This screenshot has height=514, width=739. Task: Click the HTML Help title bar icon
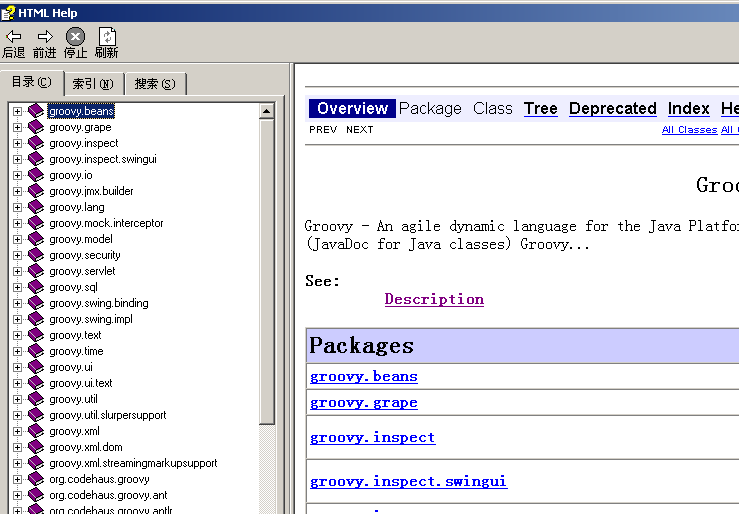click(x=8, y=13)
